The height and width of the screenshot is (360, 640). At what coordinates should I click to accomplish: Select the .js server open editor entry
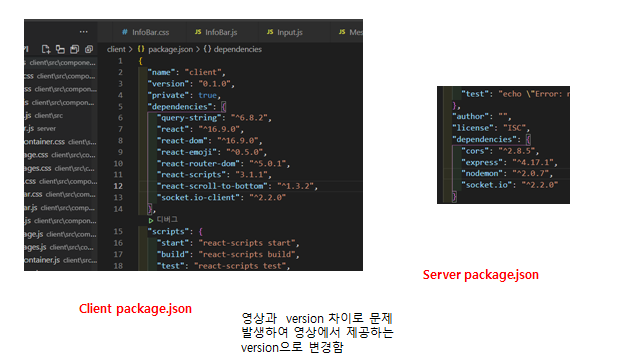click(x=61, y=129)
